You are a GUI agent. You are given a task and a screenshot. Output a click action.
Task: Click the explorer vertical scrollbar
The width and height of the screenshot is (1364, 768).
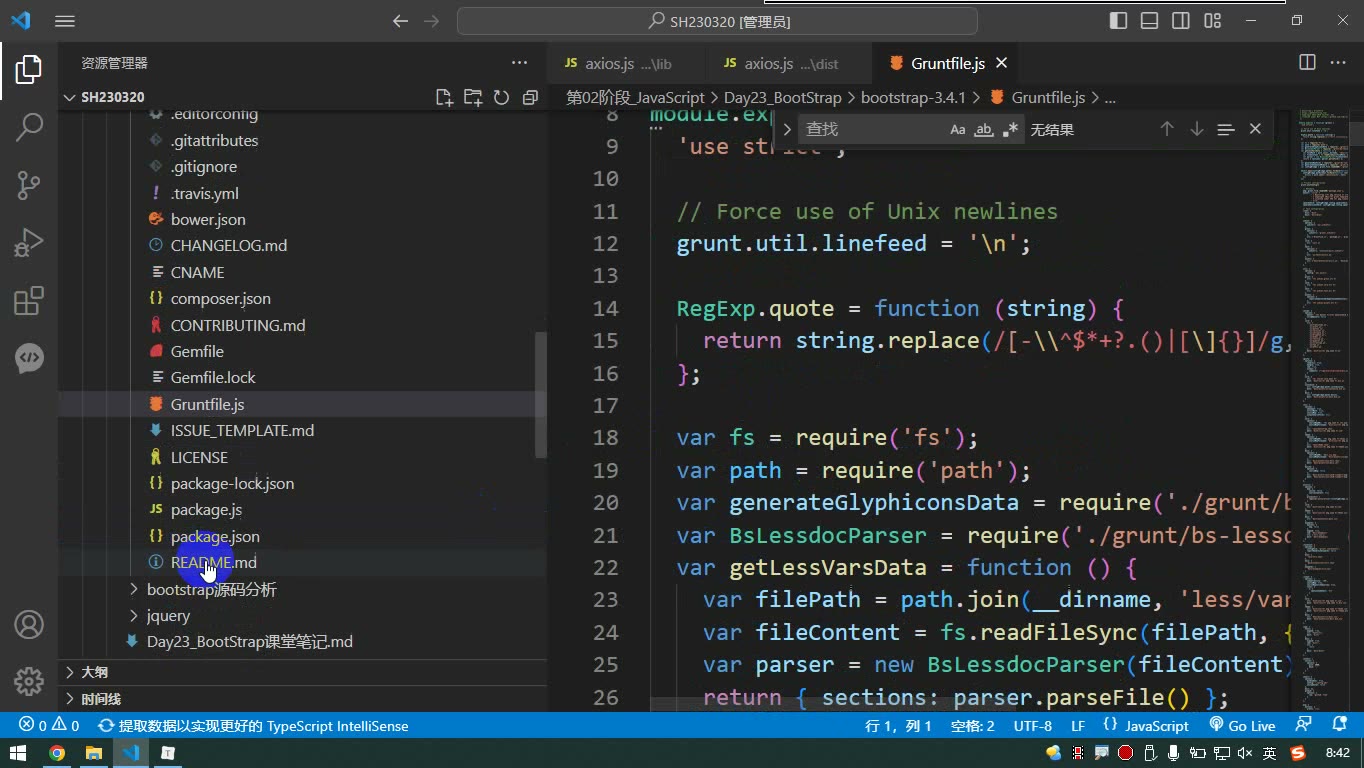click(541, 395)
